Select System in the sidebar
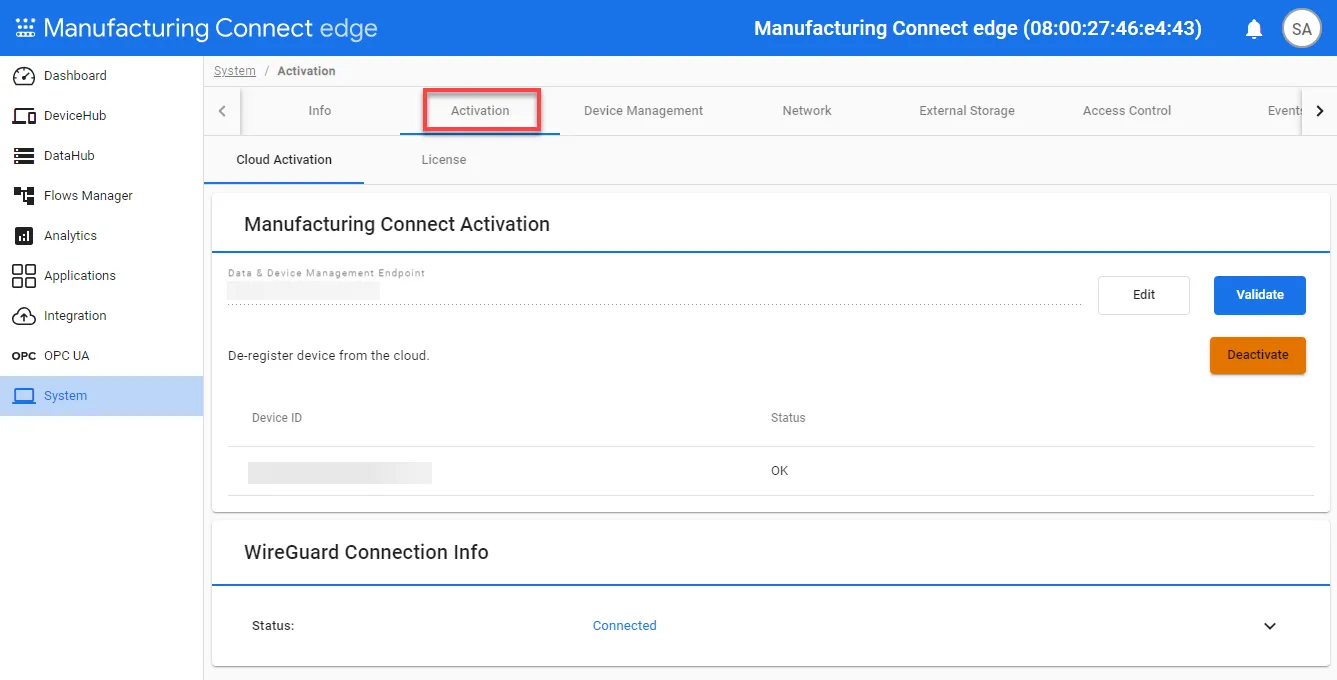This screenshot has height=680, width=1337. coord(101,396)
